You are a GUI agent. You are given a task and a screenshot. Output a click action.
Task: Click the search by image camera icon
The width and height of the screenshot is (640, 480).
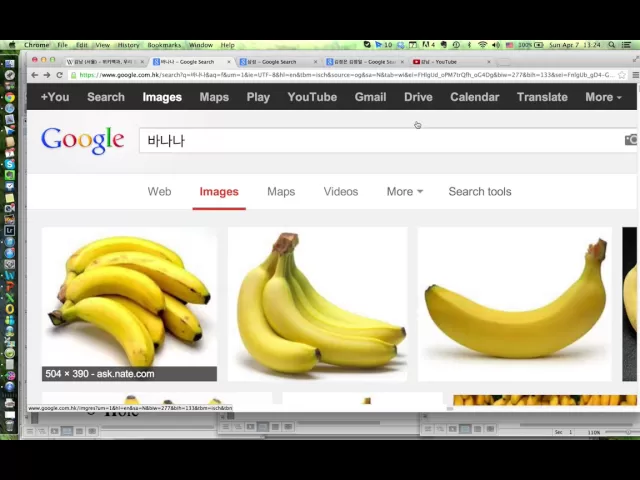(631, 140)
